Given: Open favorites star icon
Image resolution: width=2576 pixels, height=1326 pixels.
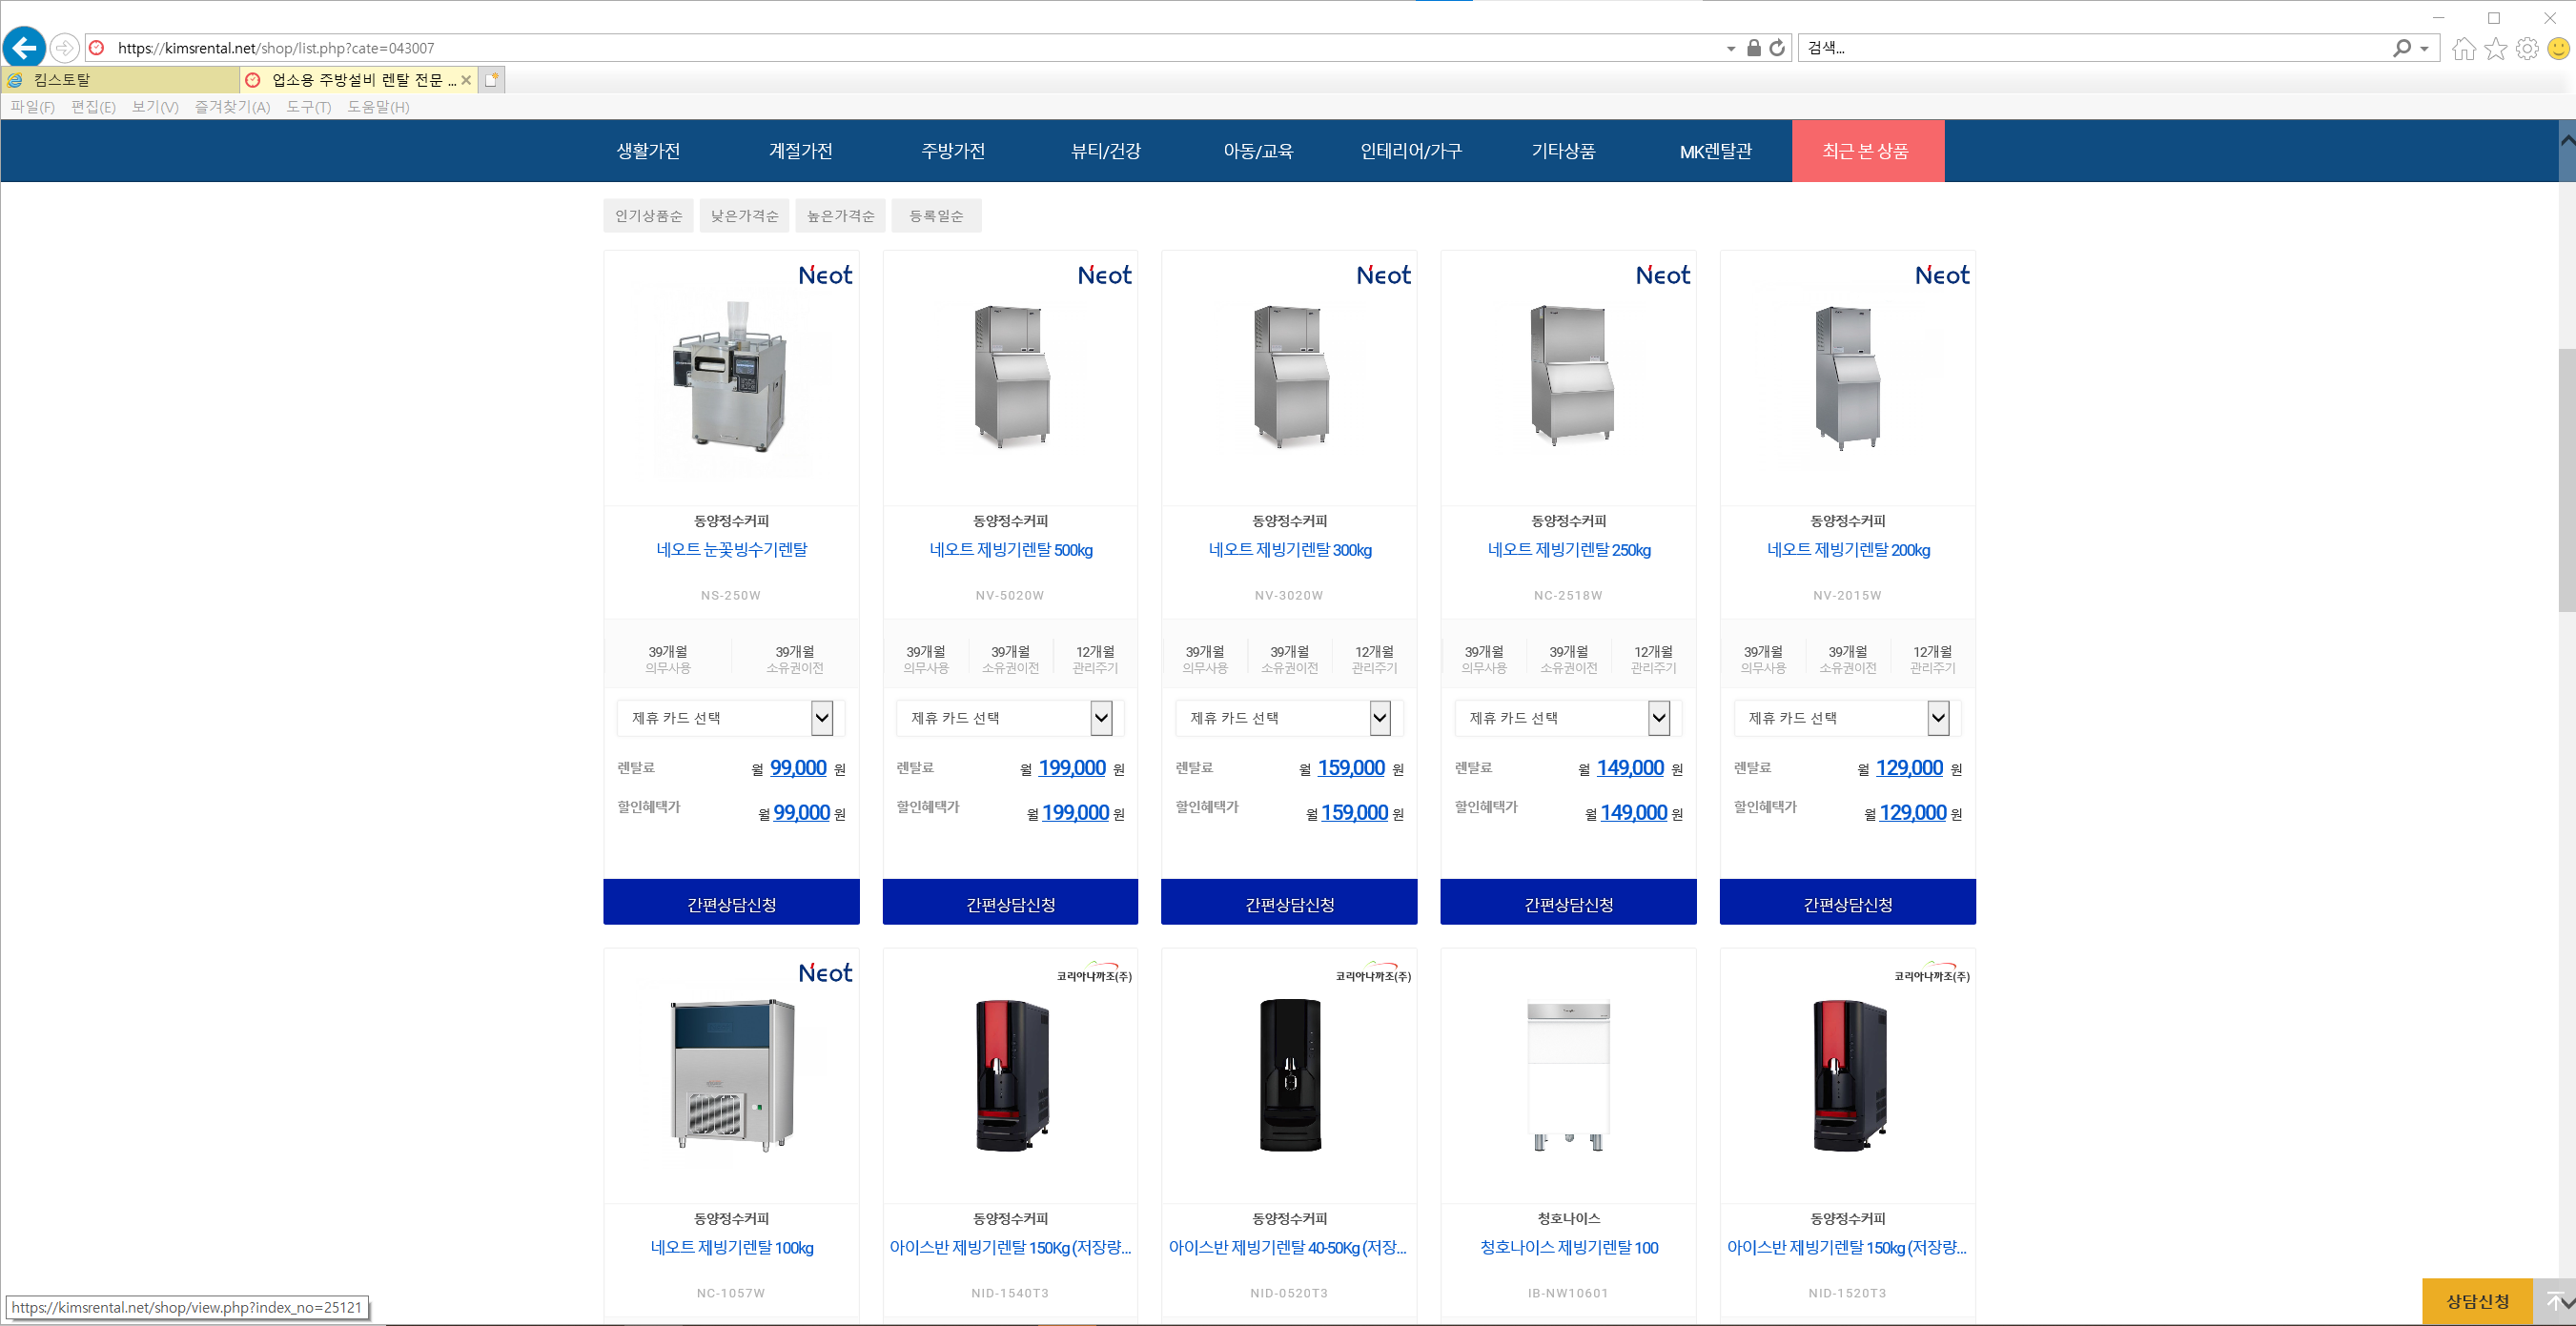Looking at the screenshot, I should coord(2496,48).
